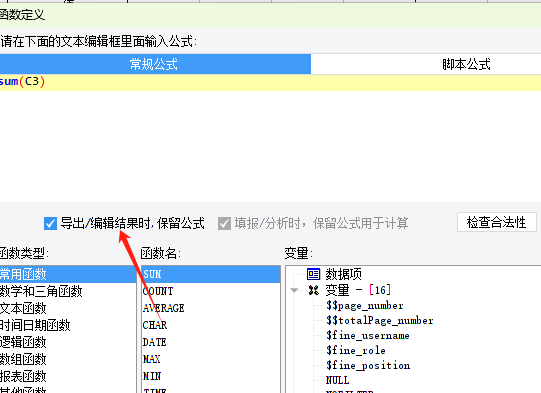
Task: Toggle 填报/分析时,保留公式用于计算 checkbox
Action: pos(224,224)
